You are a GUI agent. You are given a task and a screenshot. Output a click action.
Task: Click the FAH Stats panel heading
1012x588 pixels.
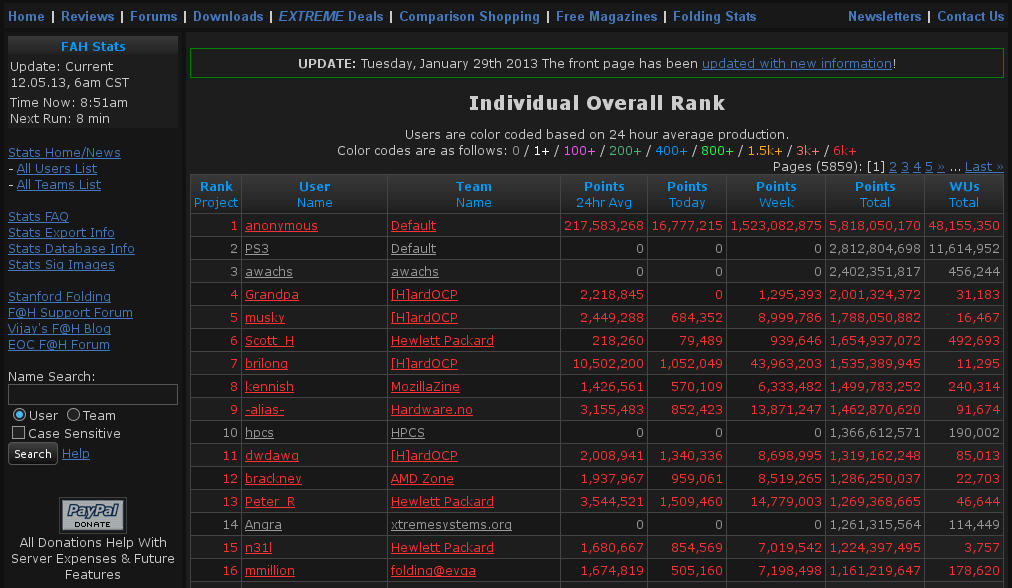pos(93,46)
